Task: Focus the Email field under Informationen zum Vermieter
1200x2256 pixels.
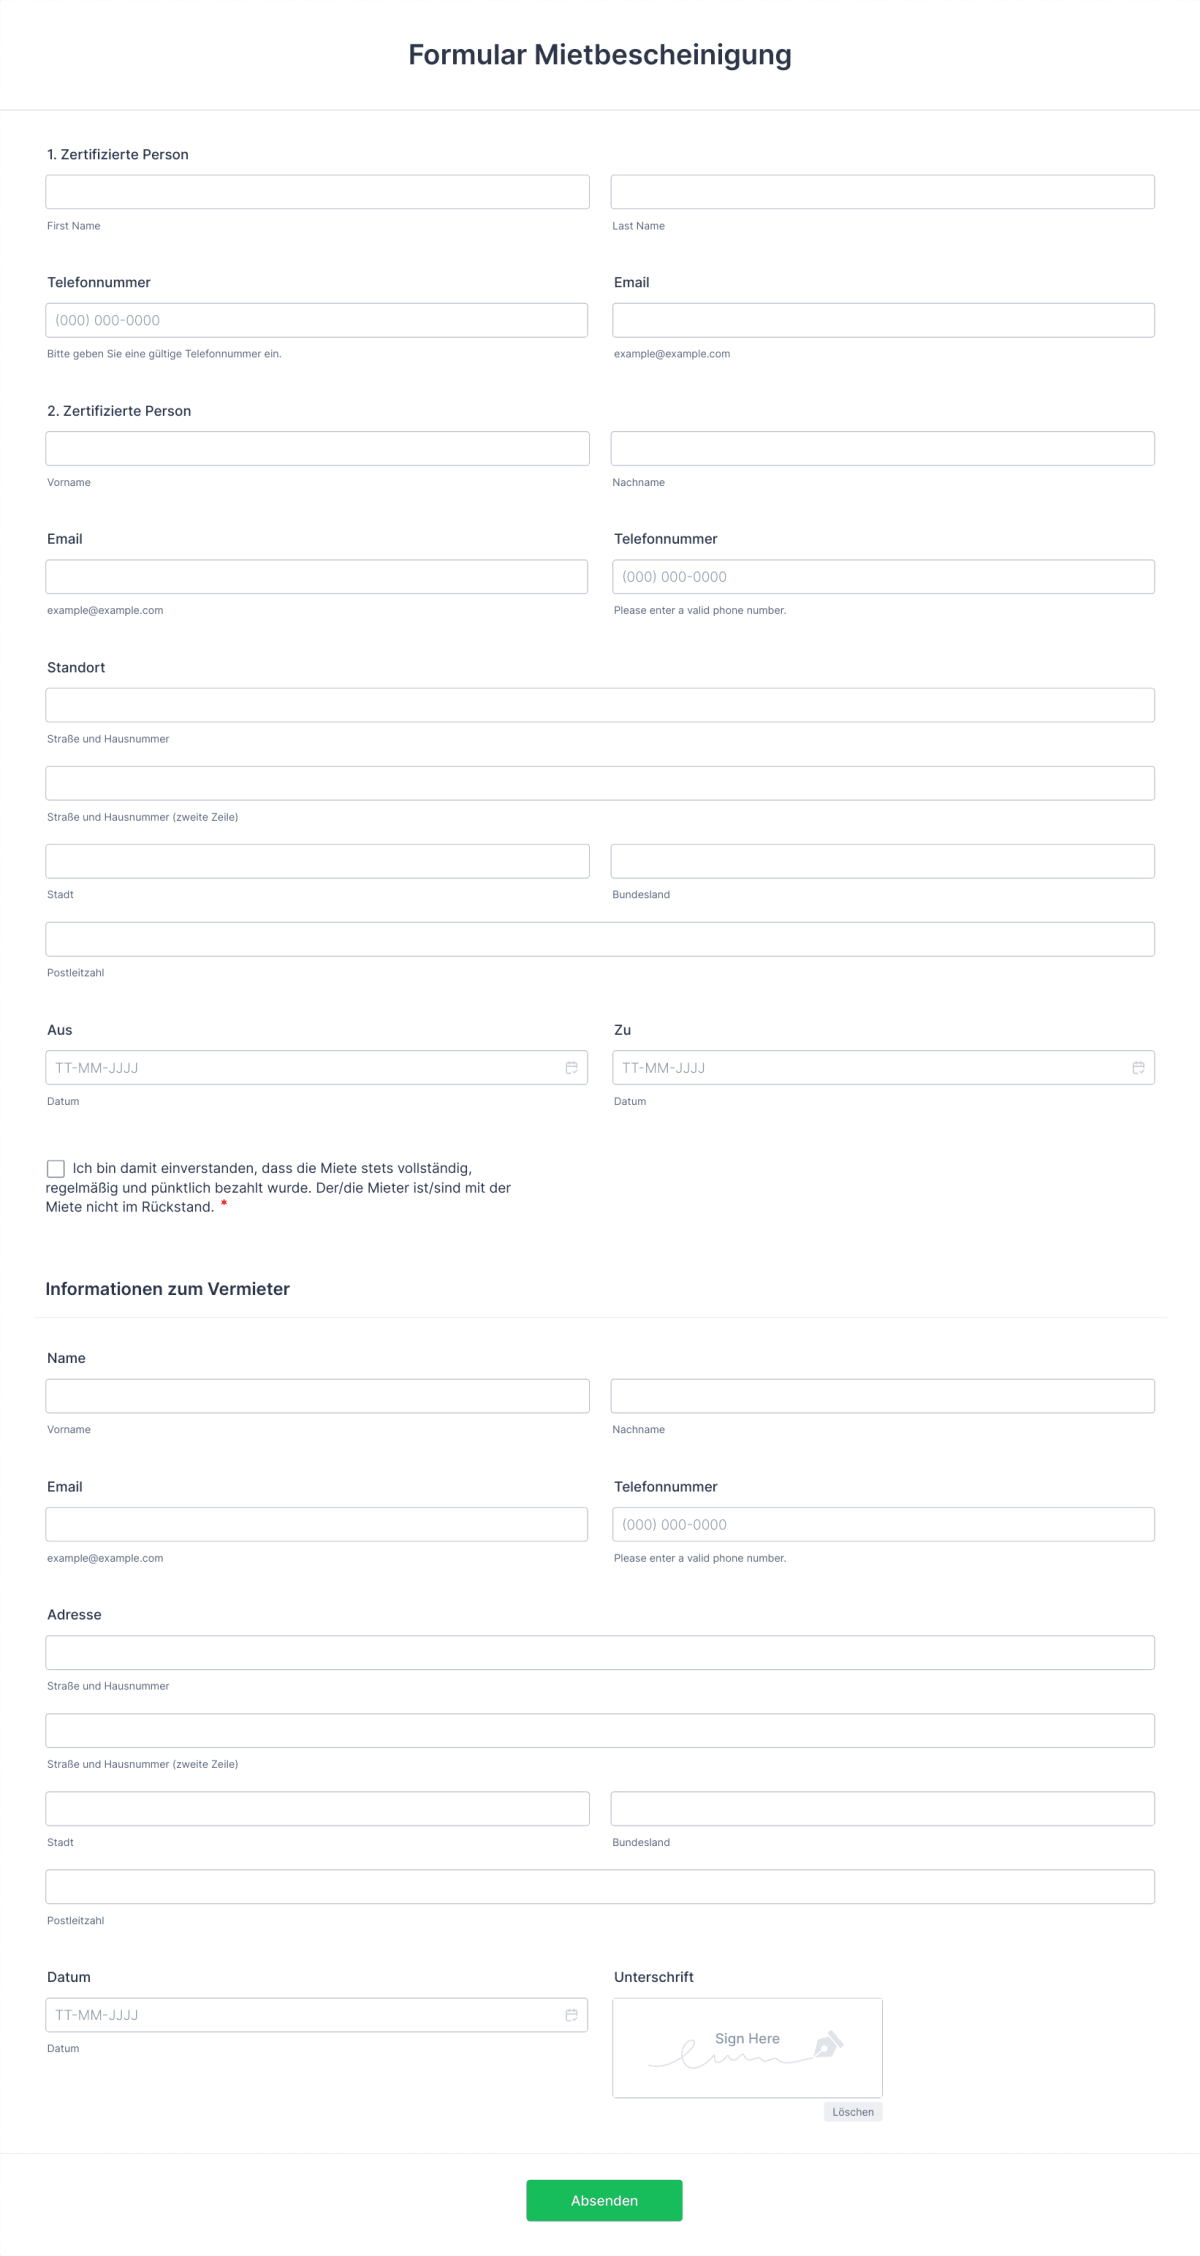Action: pos(317,1524)
